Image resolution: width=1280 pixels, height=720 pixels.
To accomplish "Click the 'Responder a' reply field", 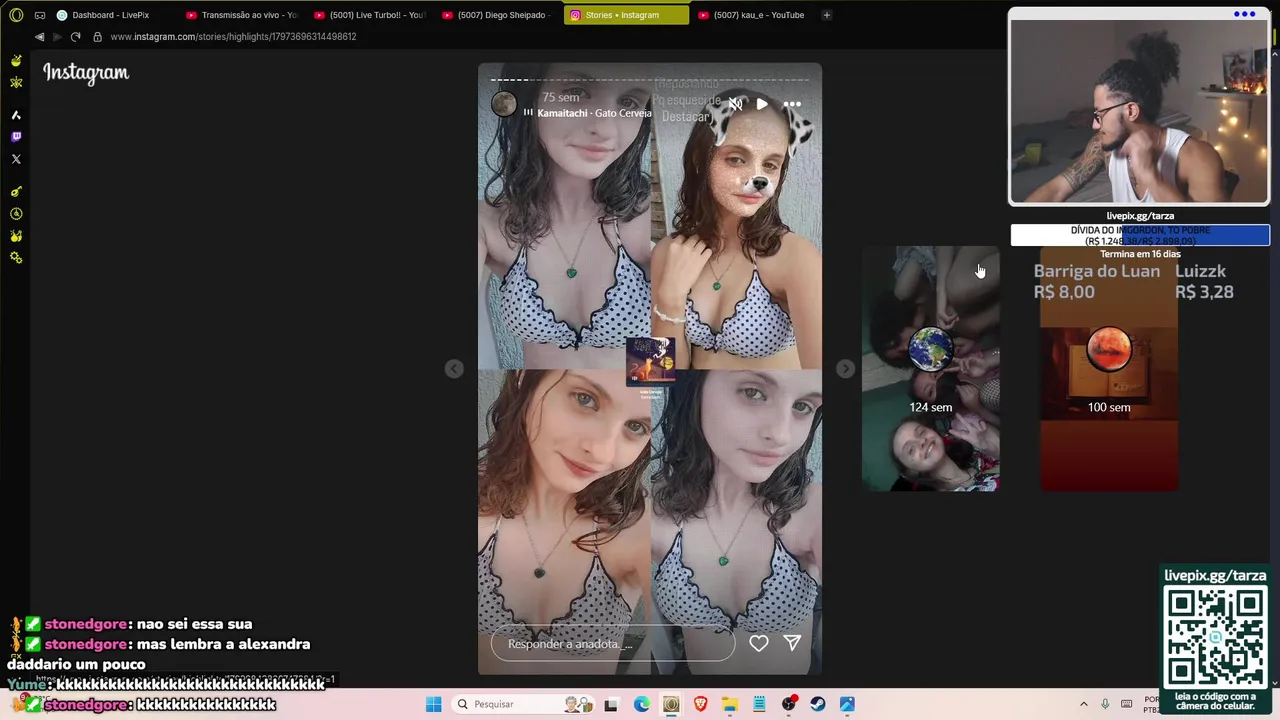I will click(x=612, y=644).
